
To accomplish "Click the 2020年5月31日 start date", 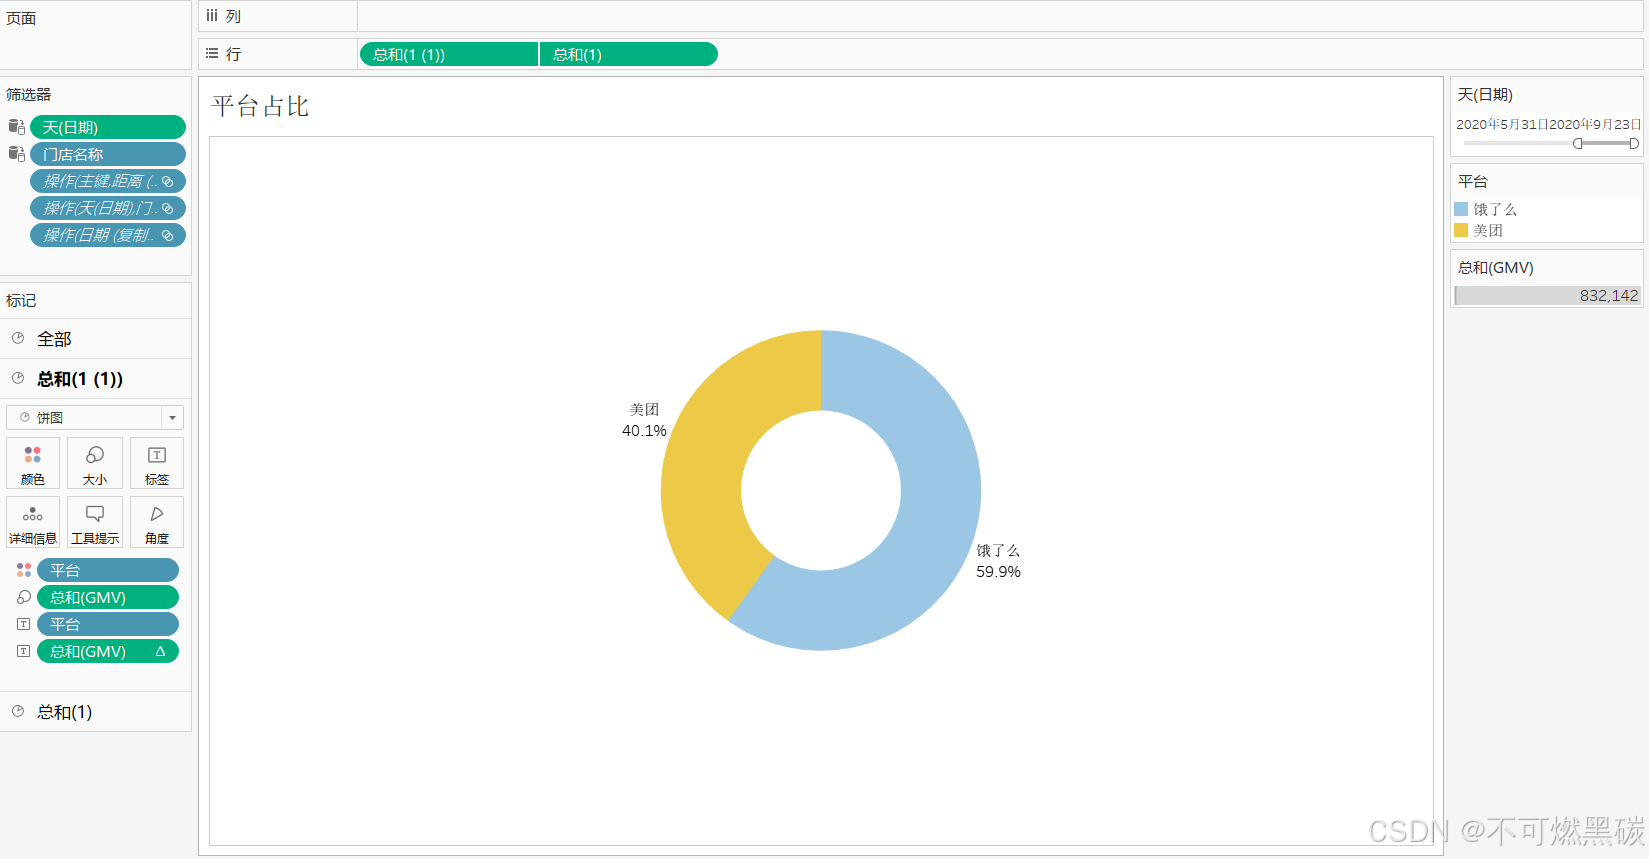I will click(x=1502, y=124).
